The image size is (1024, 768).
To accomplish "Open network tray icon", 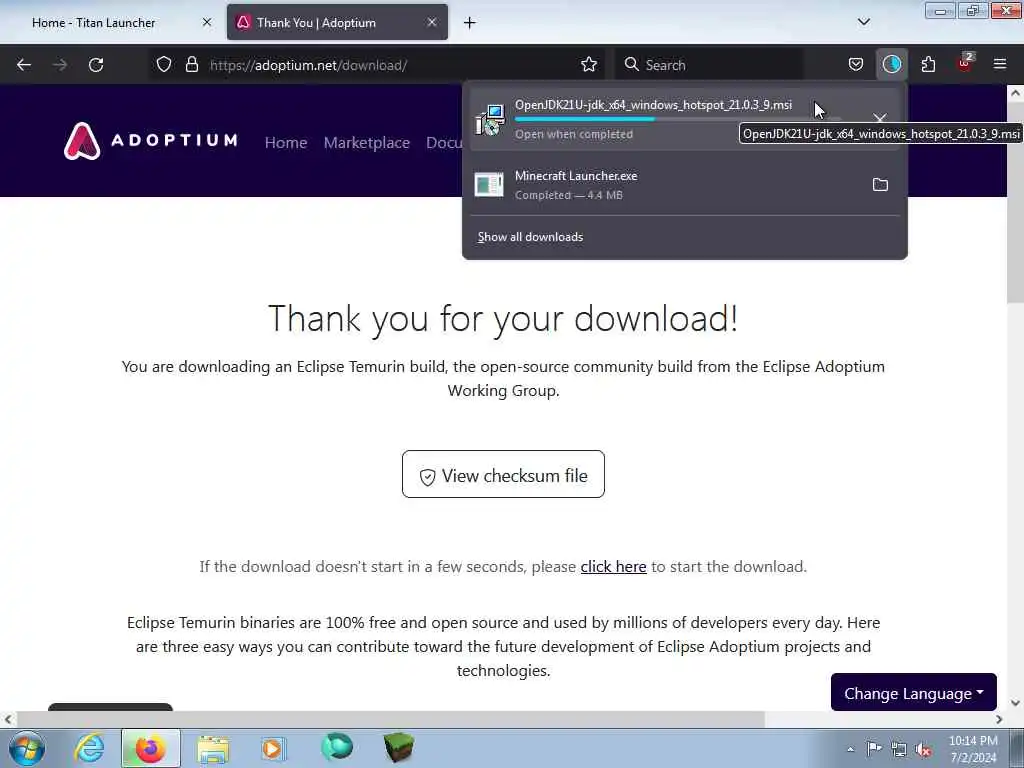I will click(899, 749).
